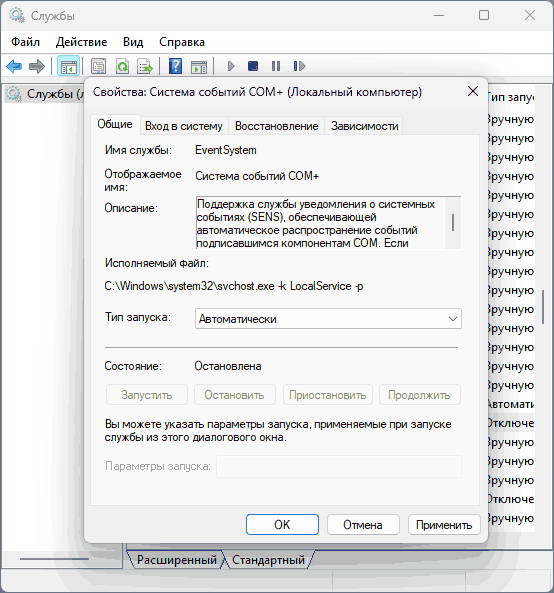Confirm the dialog with OK

coord(282,525)
